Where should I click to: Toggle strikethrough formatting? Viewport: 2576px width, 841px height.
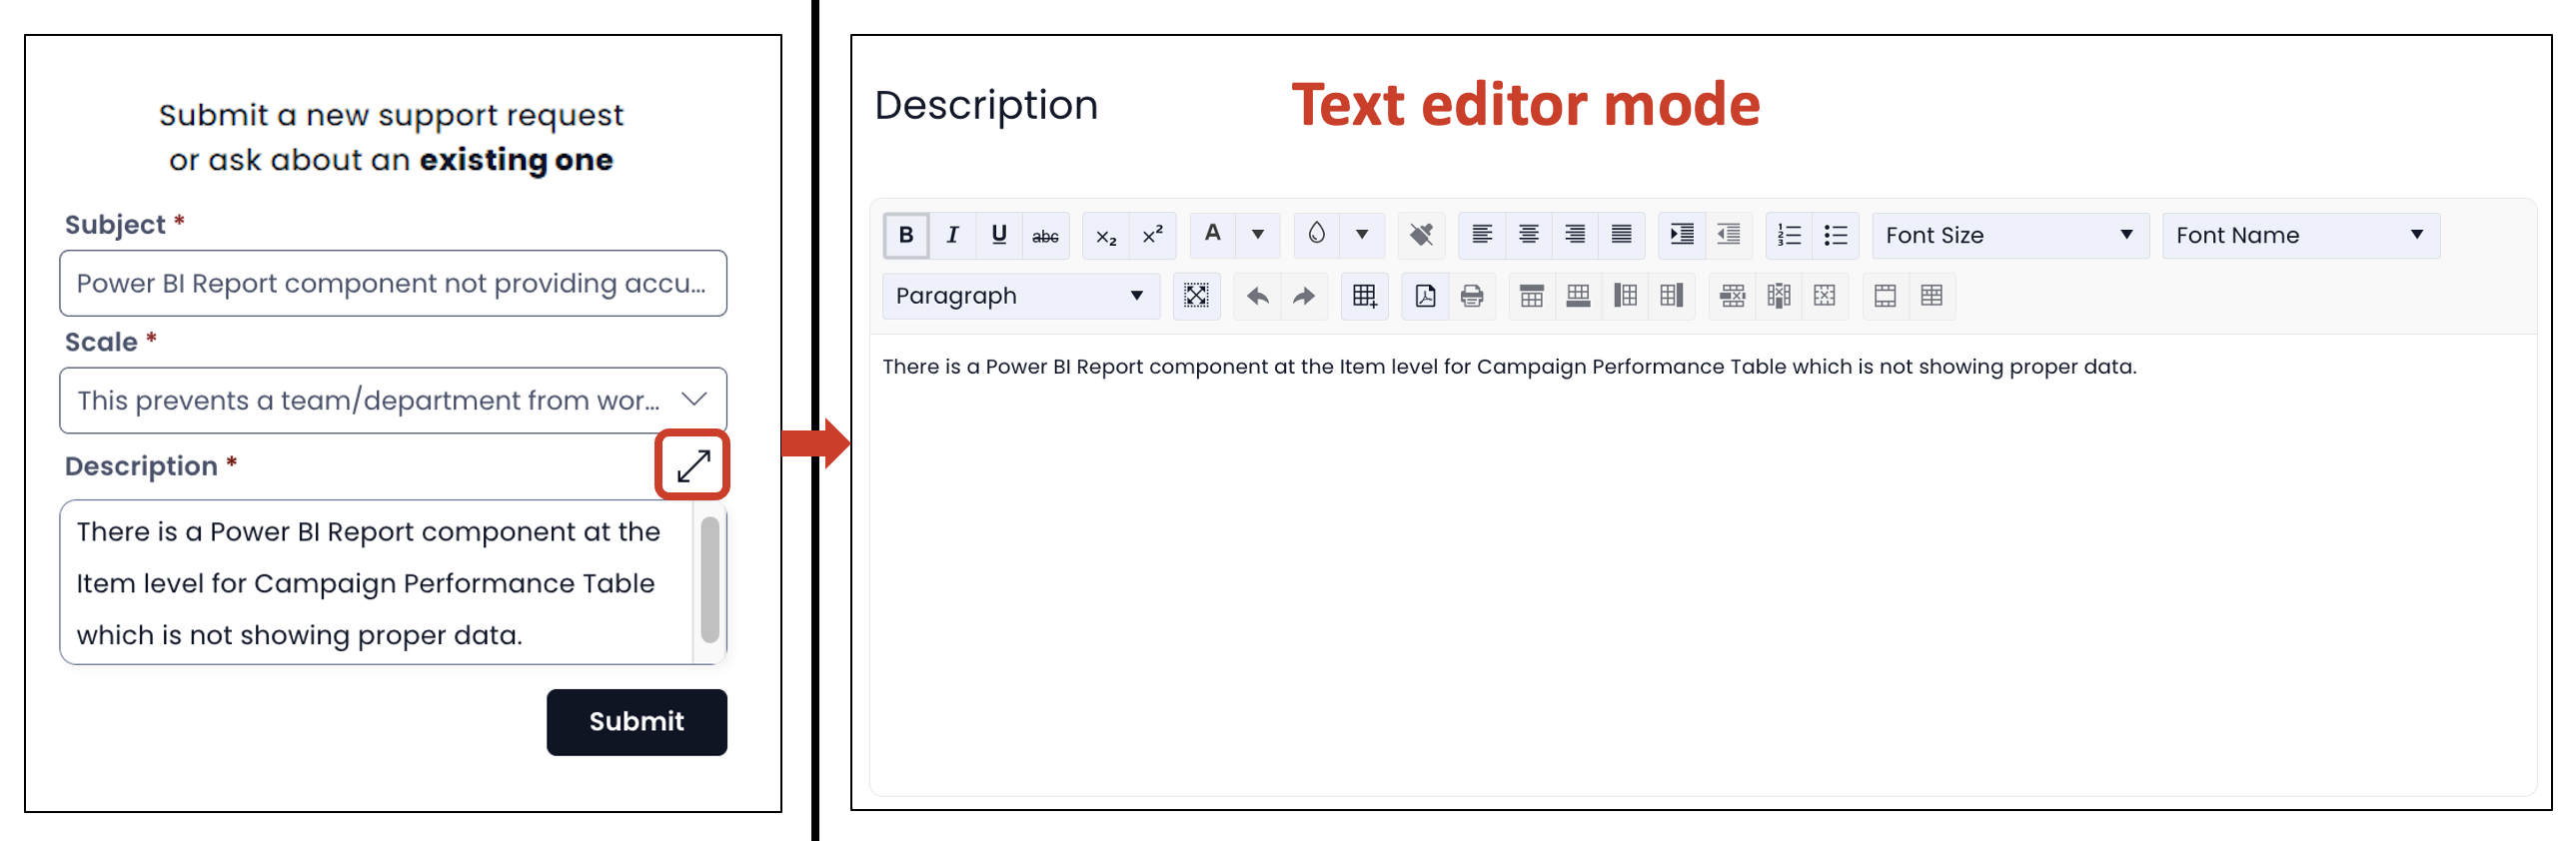1045,235
